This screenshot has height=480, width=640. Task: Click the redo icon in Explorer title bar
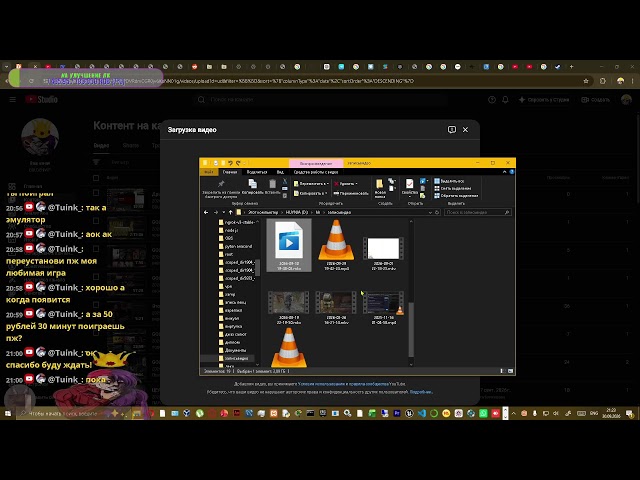pyautogui.click(x=238, y=163)
